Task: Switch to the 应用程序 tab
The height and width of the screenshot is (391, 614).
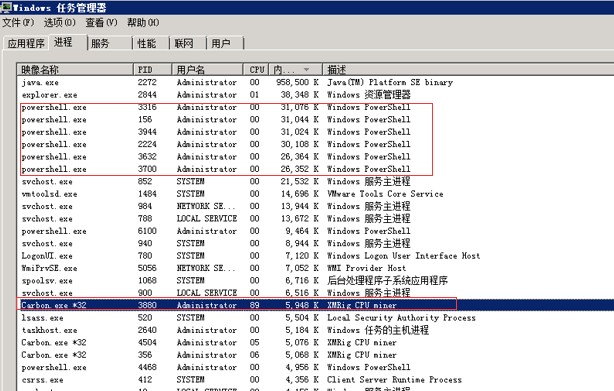Action: [26, 43]
